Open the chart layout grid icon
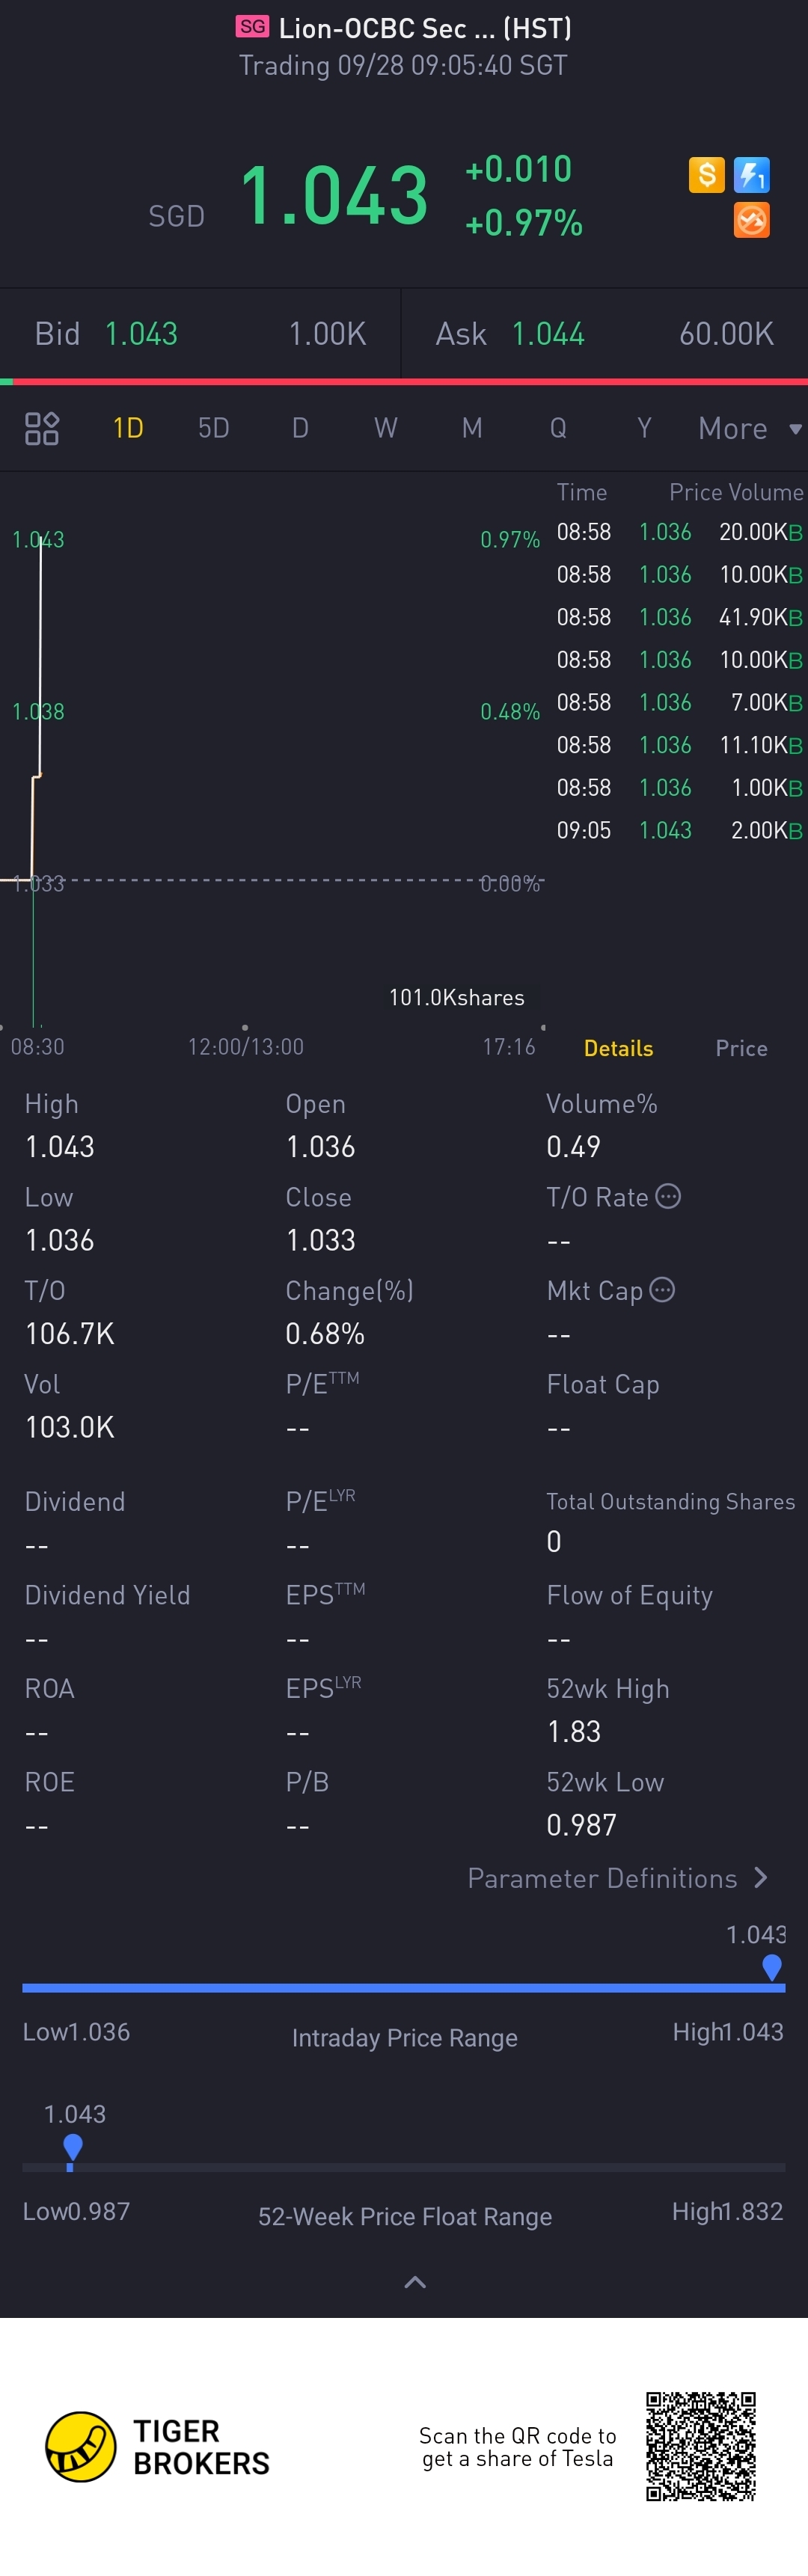This screenshot has width=808, height=2576. 42,428
